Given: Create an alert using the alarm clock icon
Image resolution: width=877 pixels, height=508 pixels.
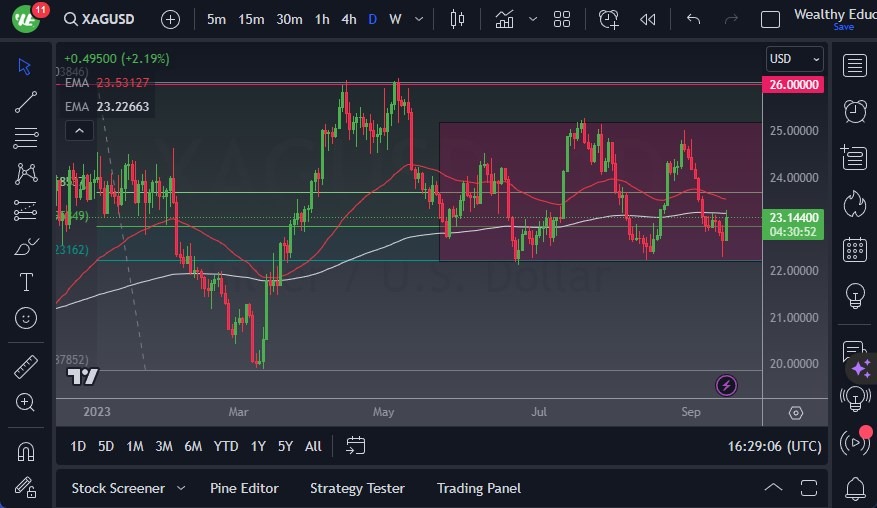Looking at the screenshot, I should (x=608, y=19).
